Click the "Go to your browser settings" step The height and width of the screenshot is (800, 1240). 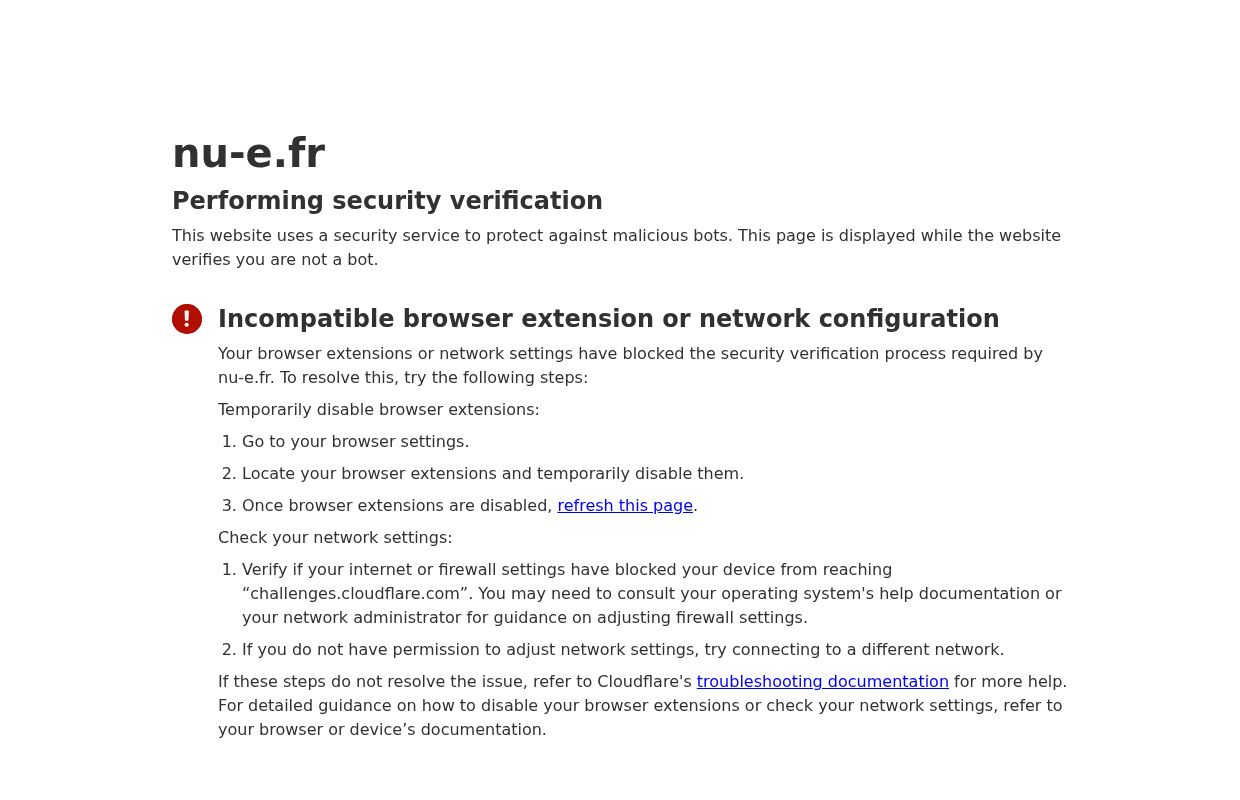tap(355, 442)
